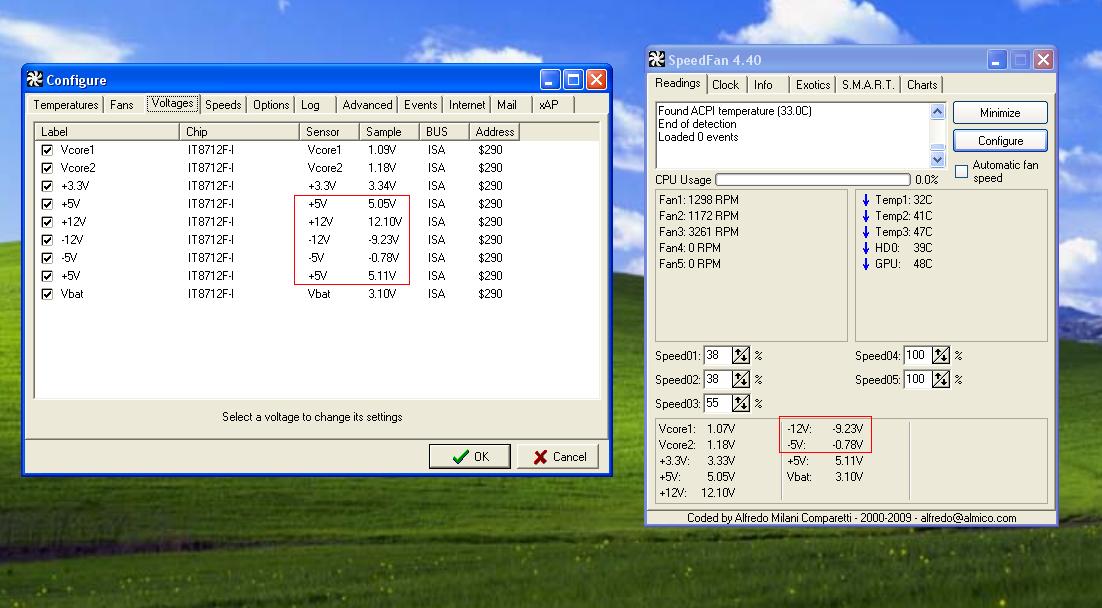This screenshot has width=1102, height=608.
Task: Click the SpeedFan fan icon in Configure title bar
Action: pos(34,80)
